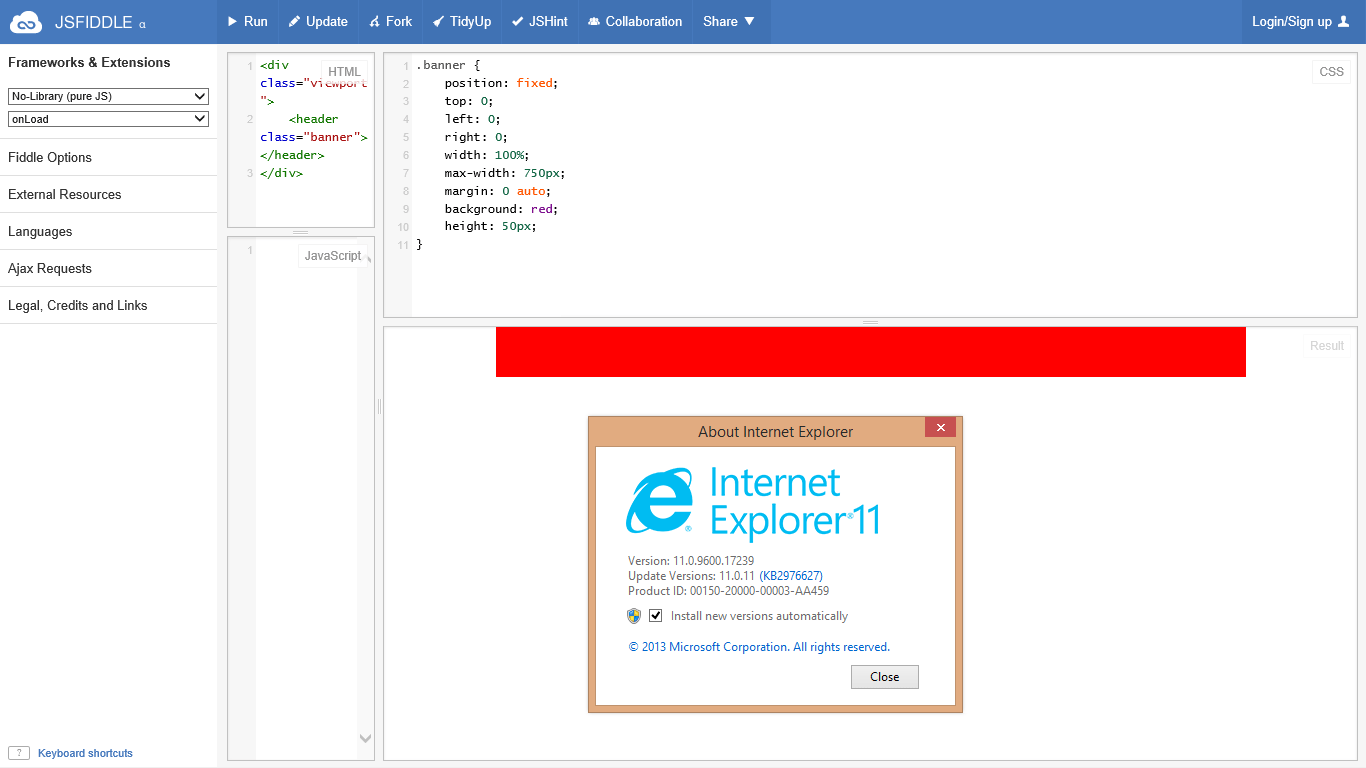Fork this fiddle
This screenshot has height=768, width=1366.
coord(390,21)
